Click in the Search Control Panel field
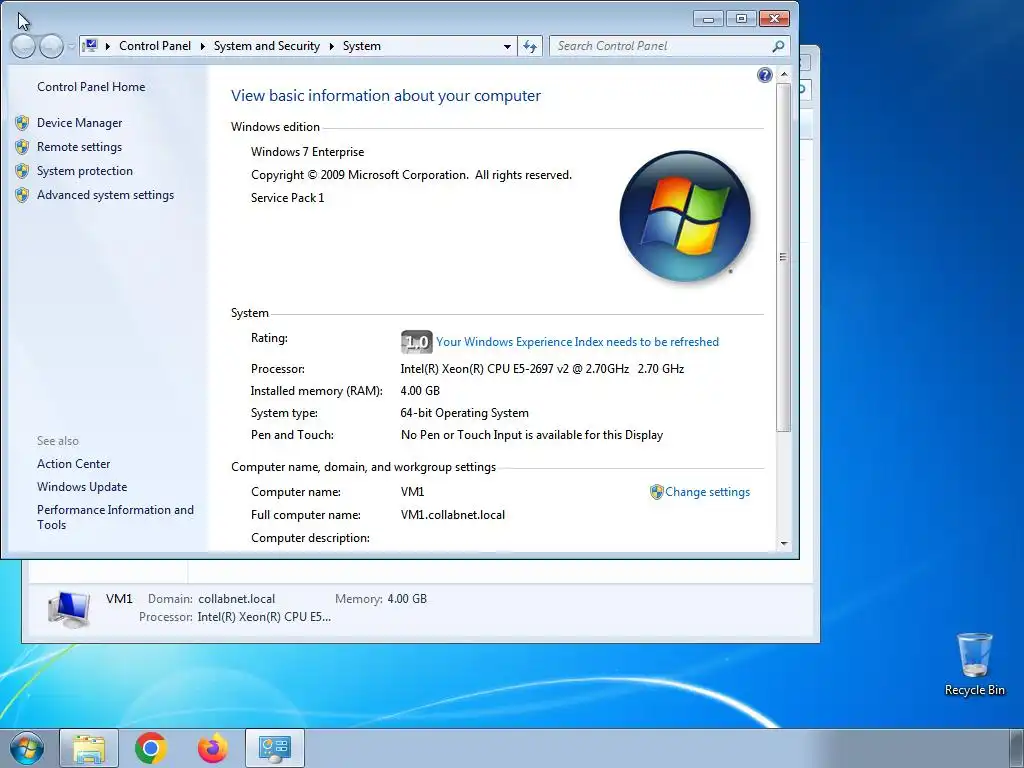The width and height of the screenshot is (1024, 768). click(660, 46)
